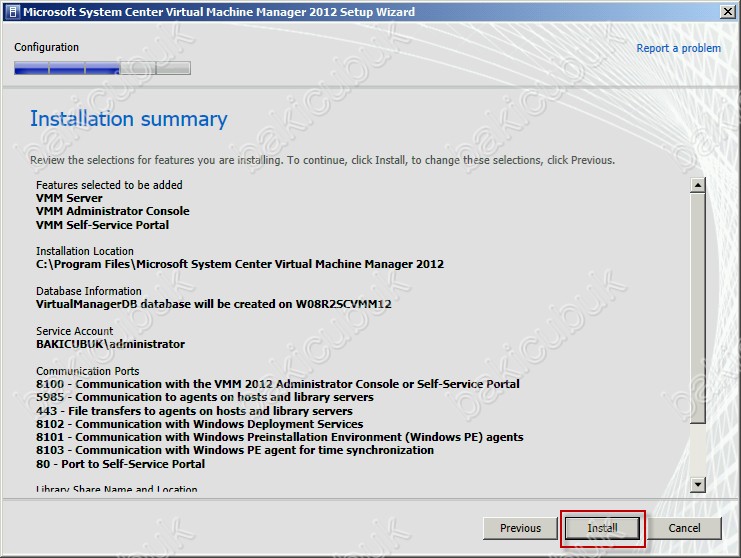Go back with the Previous button
The height and width of the screenshot is (558, 741).
[520, 528]
